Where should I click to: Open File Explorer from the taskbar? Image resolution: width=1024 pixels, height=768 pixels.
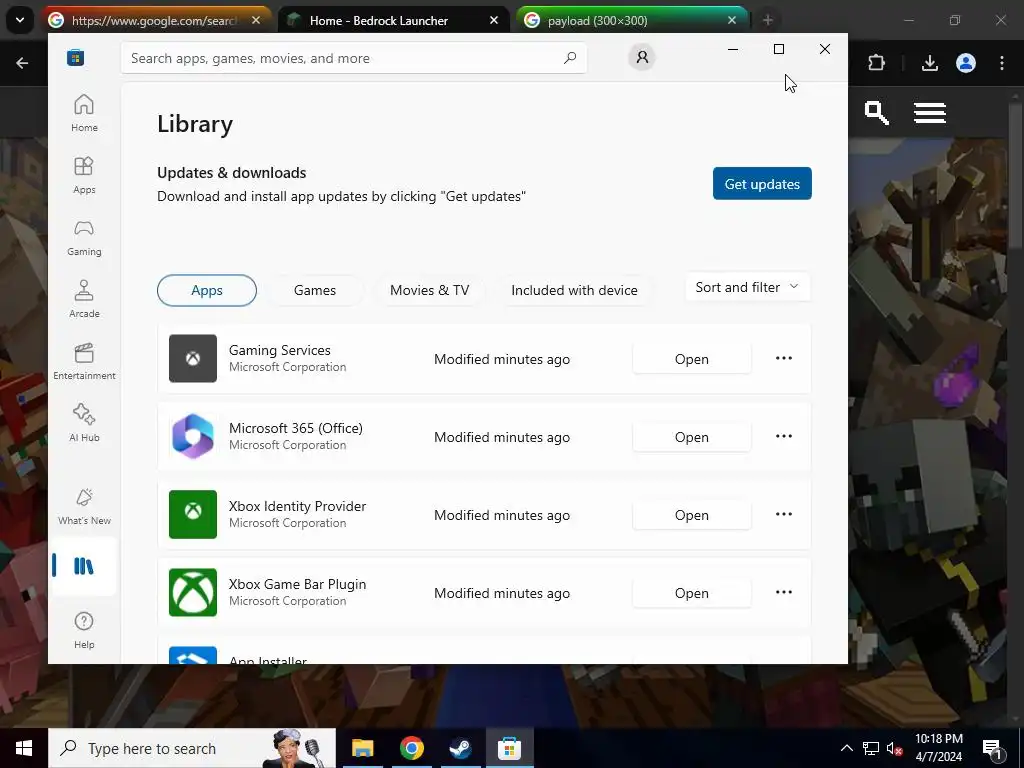tap(362, 748)
